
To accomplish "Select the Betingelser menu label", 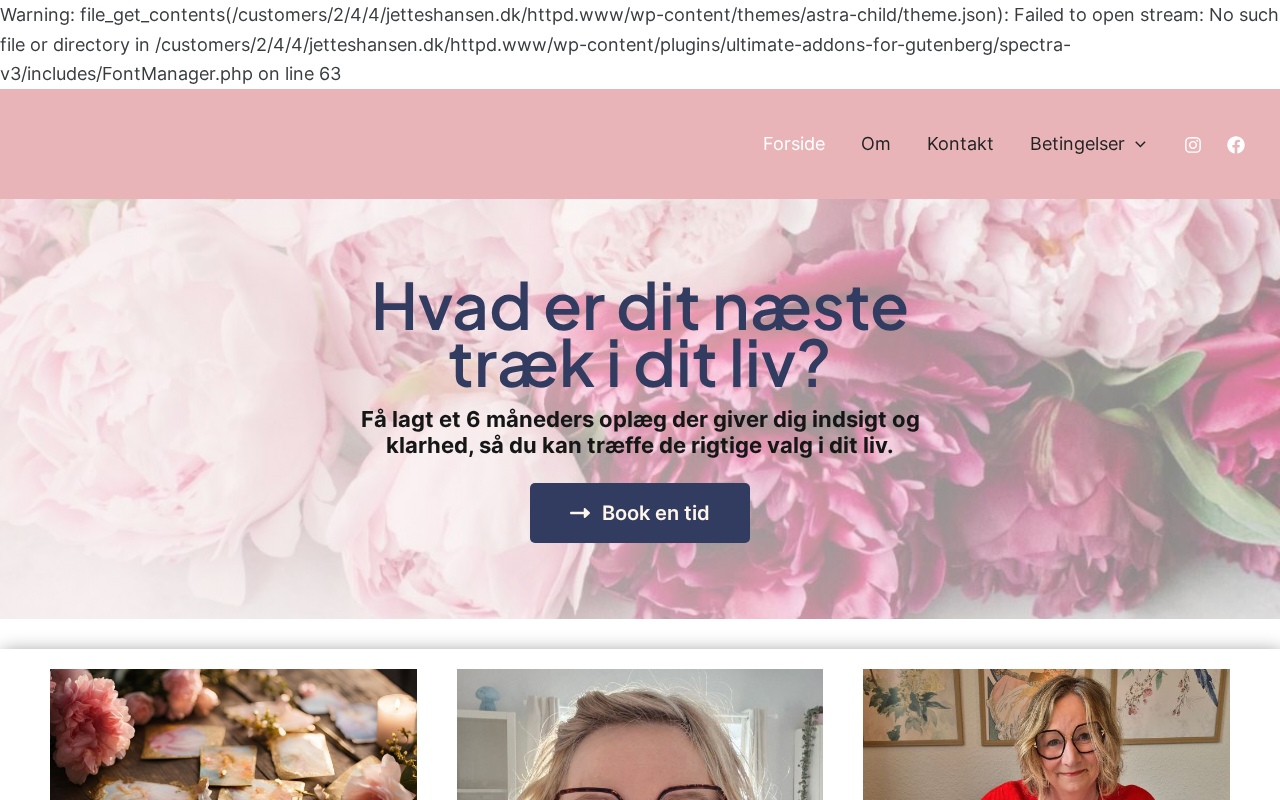I will [x=1077, y=144].
